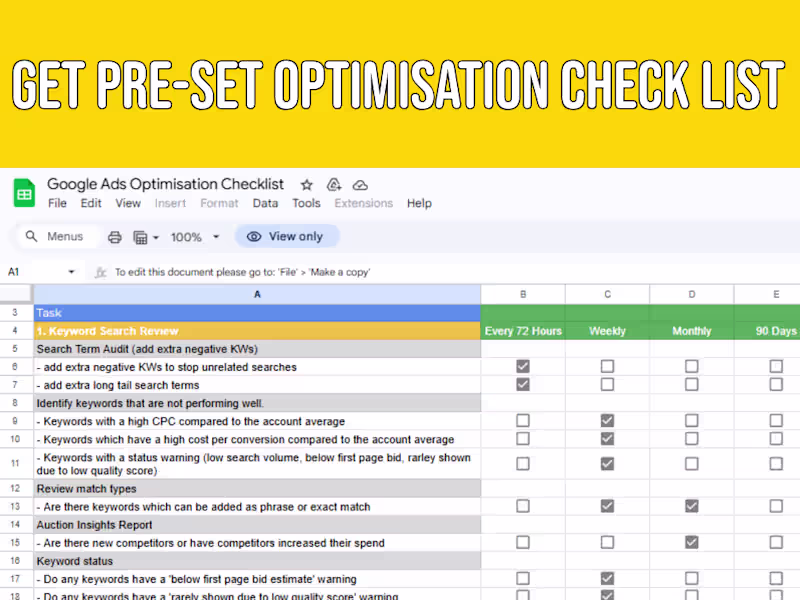The image size is (800, 600).
Task: Click the Google Sheets home logo
Action: click(24, 193)
